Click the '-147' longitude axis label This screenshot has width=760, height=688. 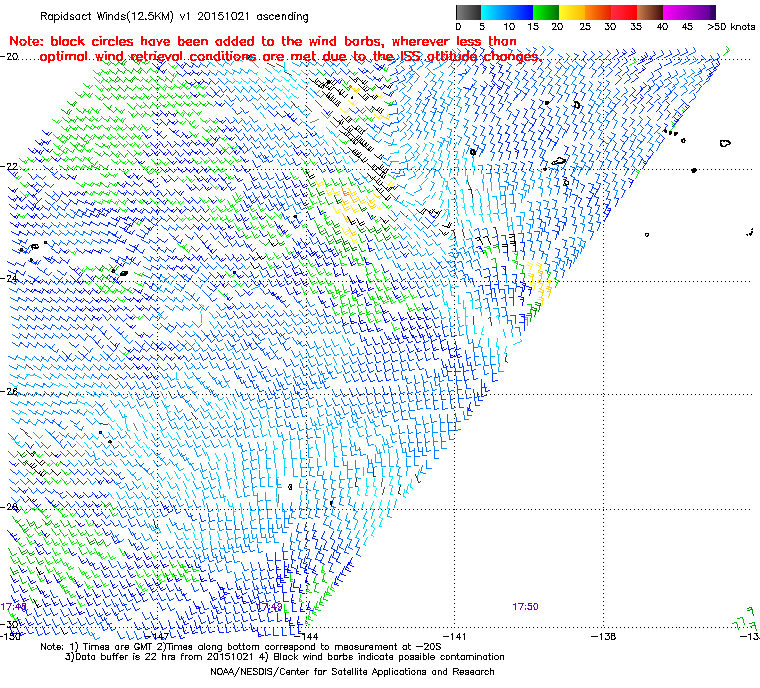[x=158, y=637]
